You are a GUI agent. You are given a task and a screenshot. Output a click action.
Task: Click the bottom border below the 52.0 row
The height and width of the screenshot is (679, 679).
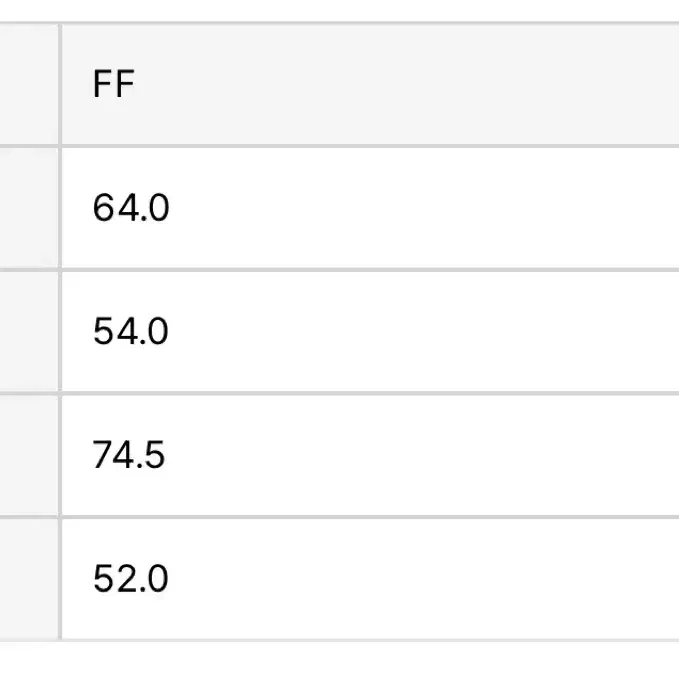click(x=340, y=640)
